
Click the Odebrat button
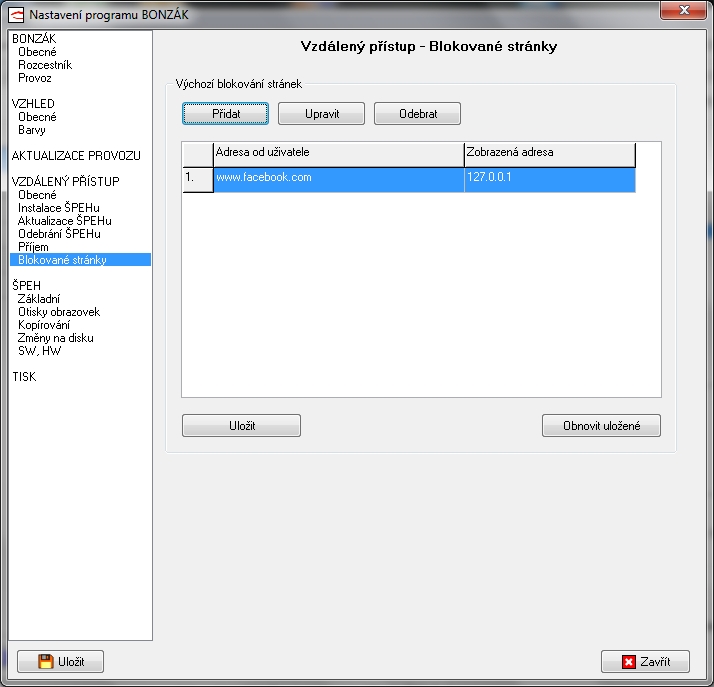click(x=418, y=113)
